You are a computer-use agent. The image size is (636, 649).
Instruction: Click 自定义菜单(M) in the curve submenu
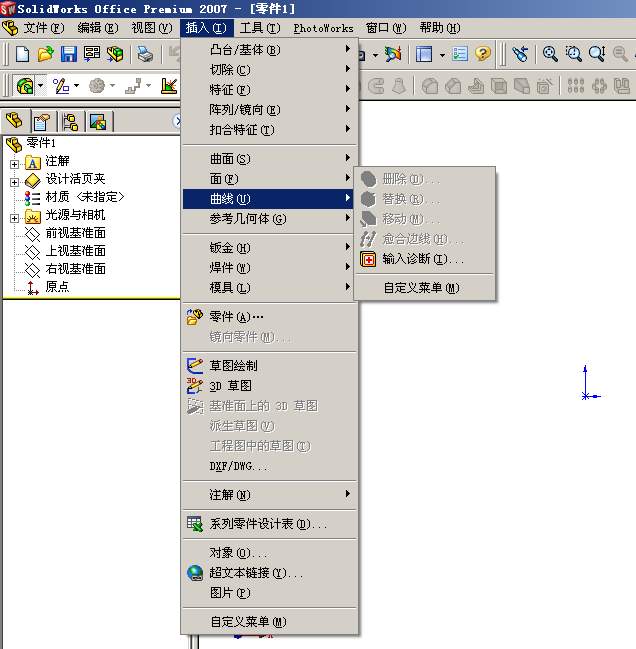[424, 288]
